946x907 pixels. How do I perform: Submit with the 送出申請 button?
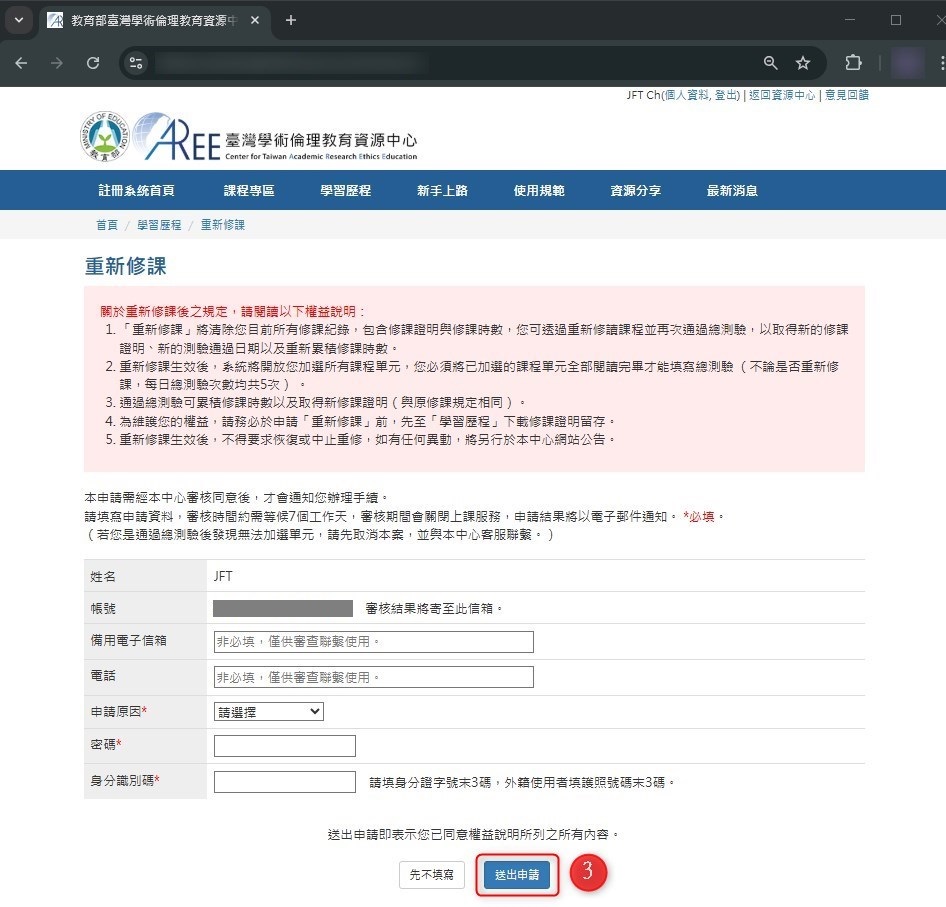coord(517,874)
